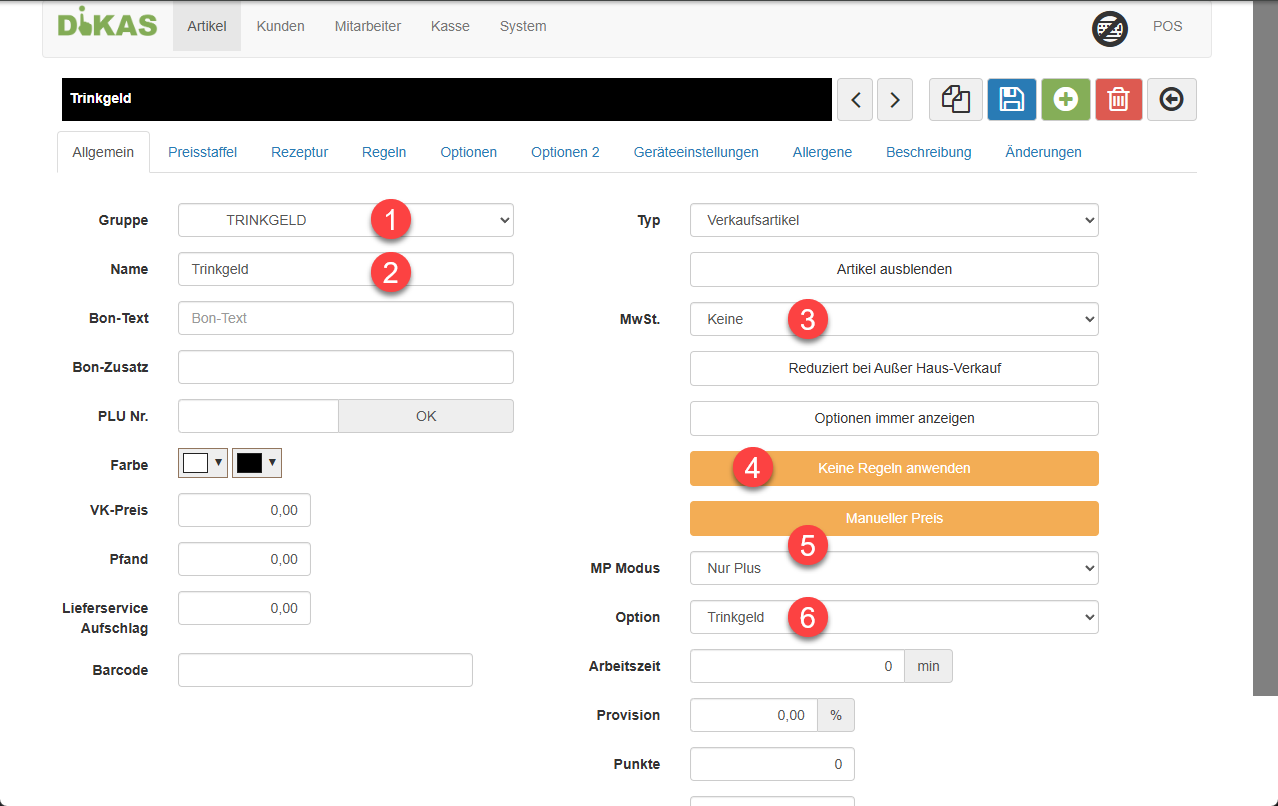Click the crossed-out keyboard icon

pyautogui.click(x=1109, y=28)
